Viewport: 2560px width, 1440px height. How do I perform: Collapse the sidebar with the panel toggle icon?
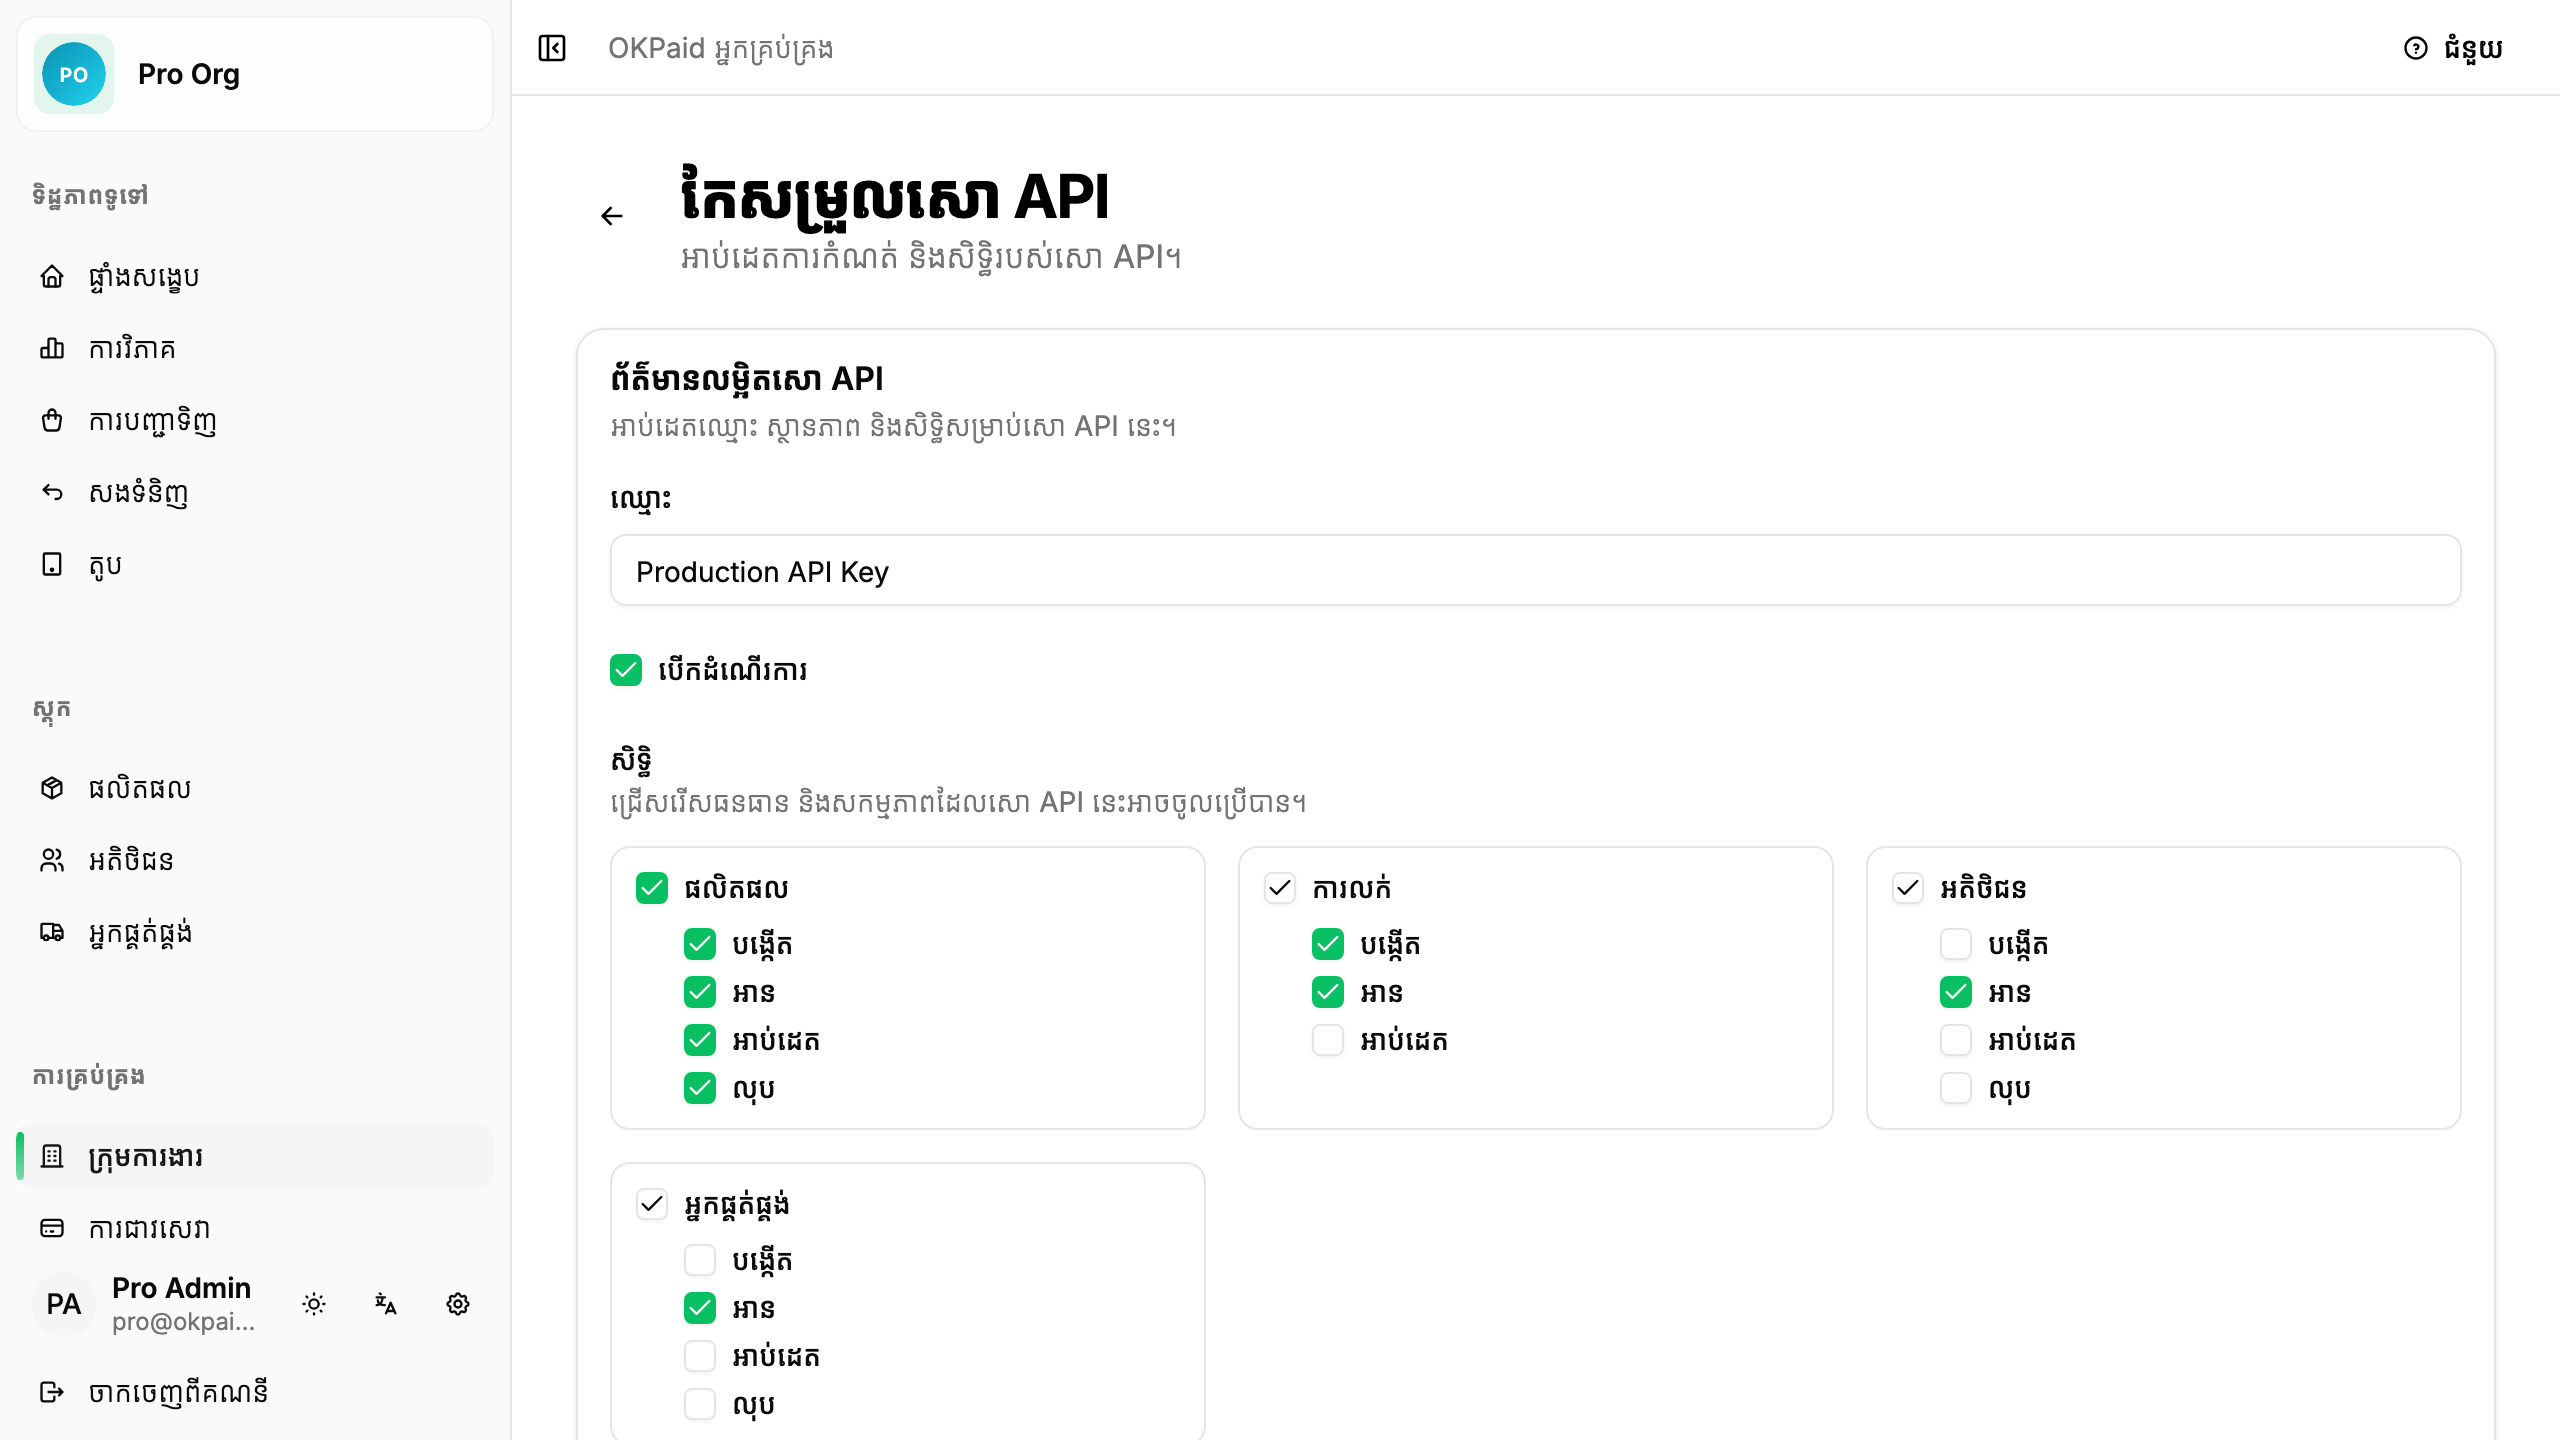(x=552, y=48)
